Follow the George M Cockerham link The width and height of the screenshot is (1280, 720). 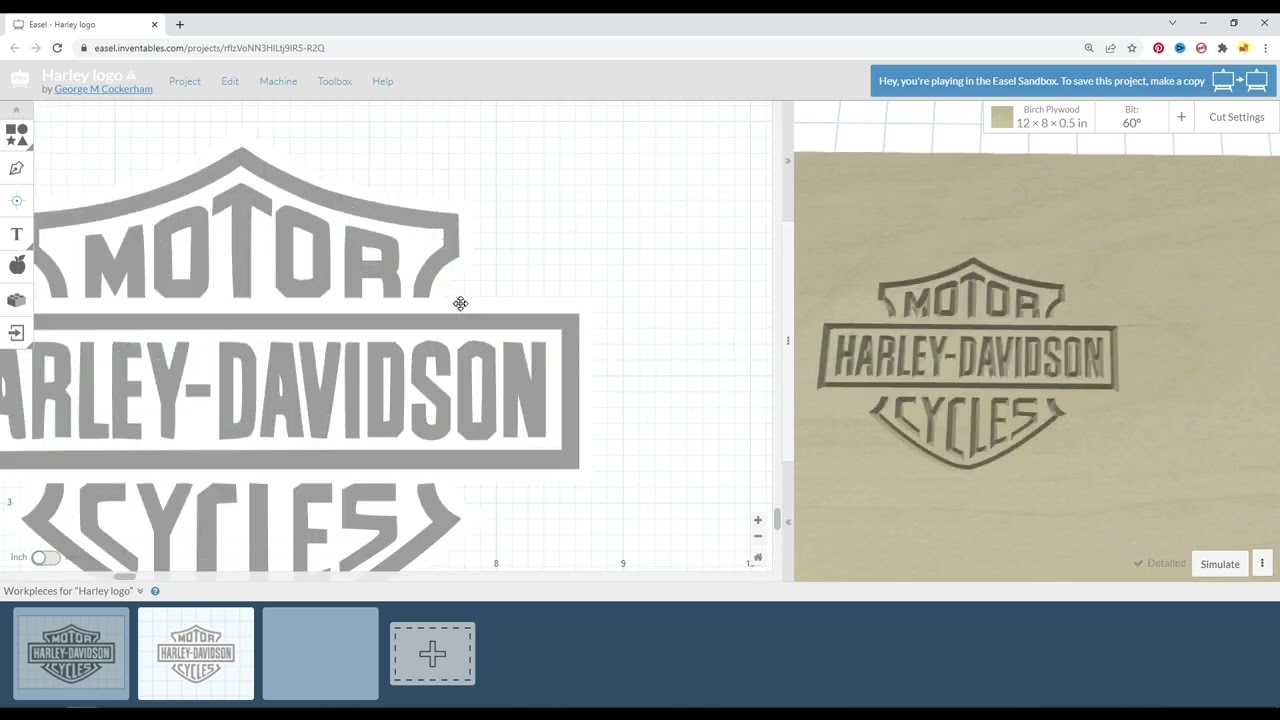pos(104,89)
